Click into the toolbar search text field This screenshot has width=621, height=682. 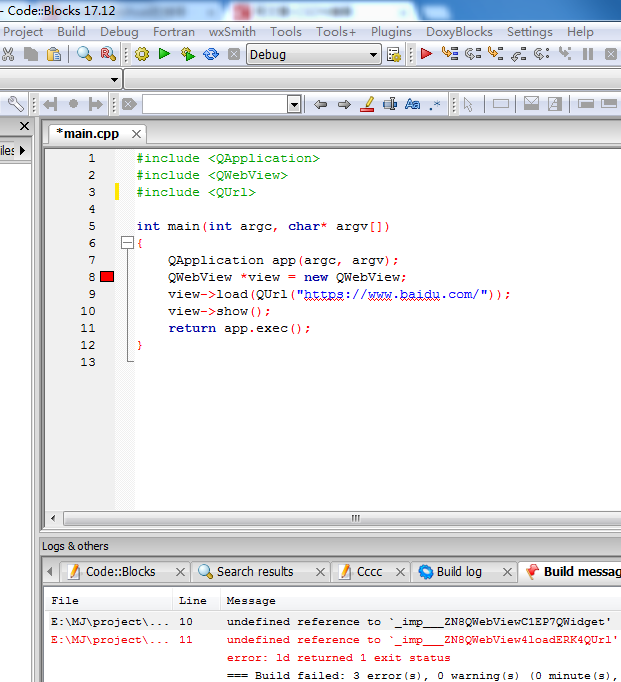[x=214, y=104]
